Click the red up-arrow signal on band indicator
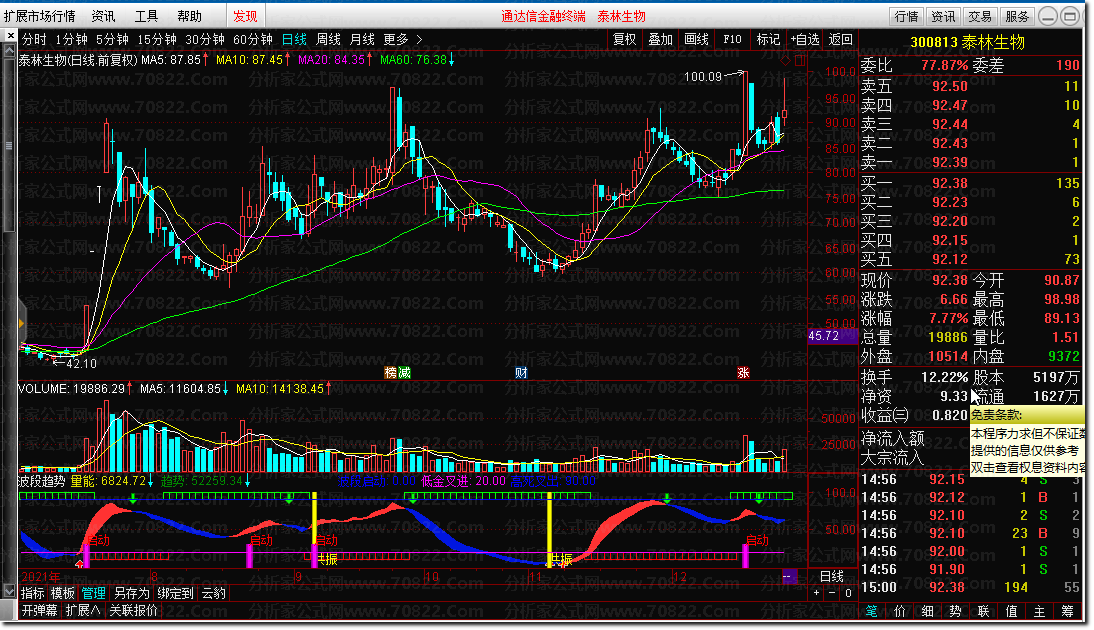1094x630 pixels. (80, 562)
